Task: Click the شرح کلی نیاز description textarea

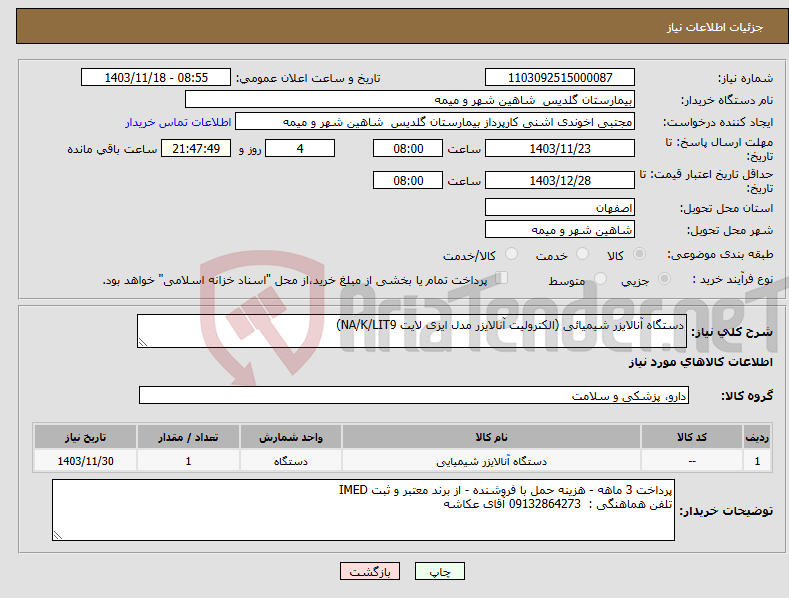Action: 412,331
